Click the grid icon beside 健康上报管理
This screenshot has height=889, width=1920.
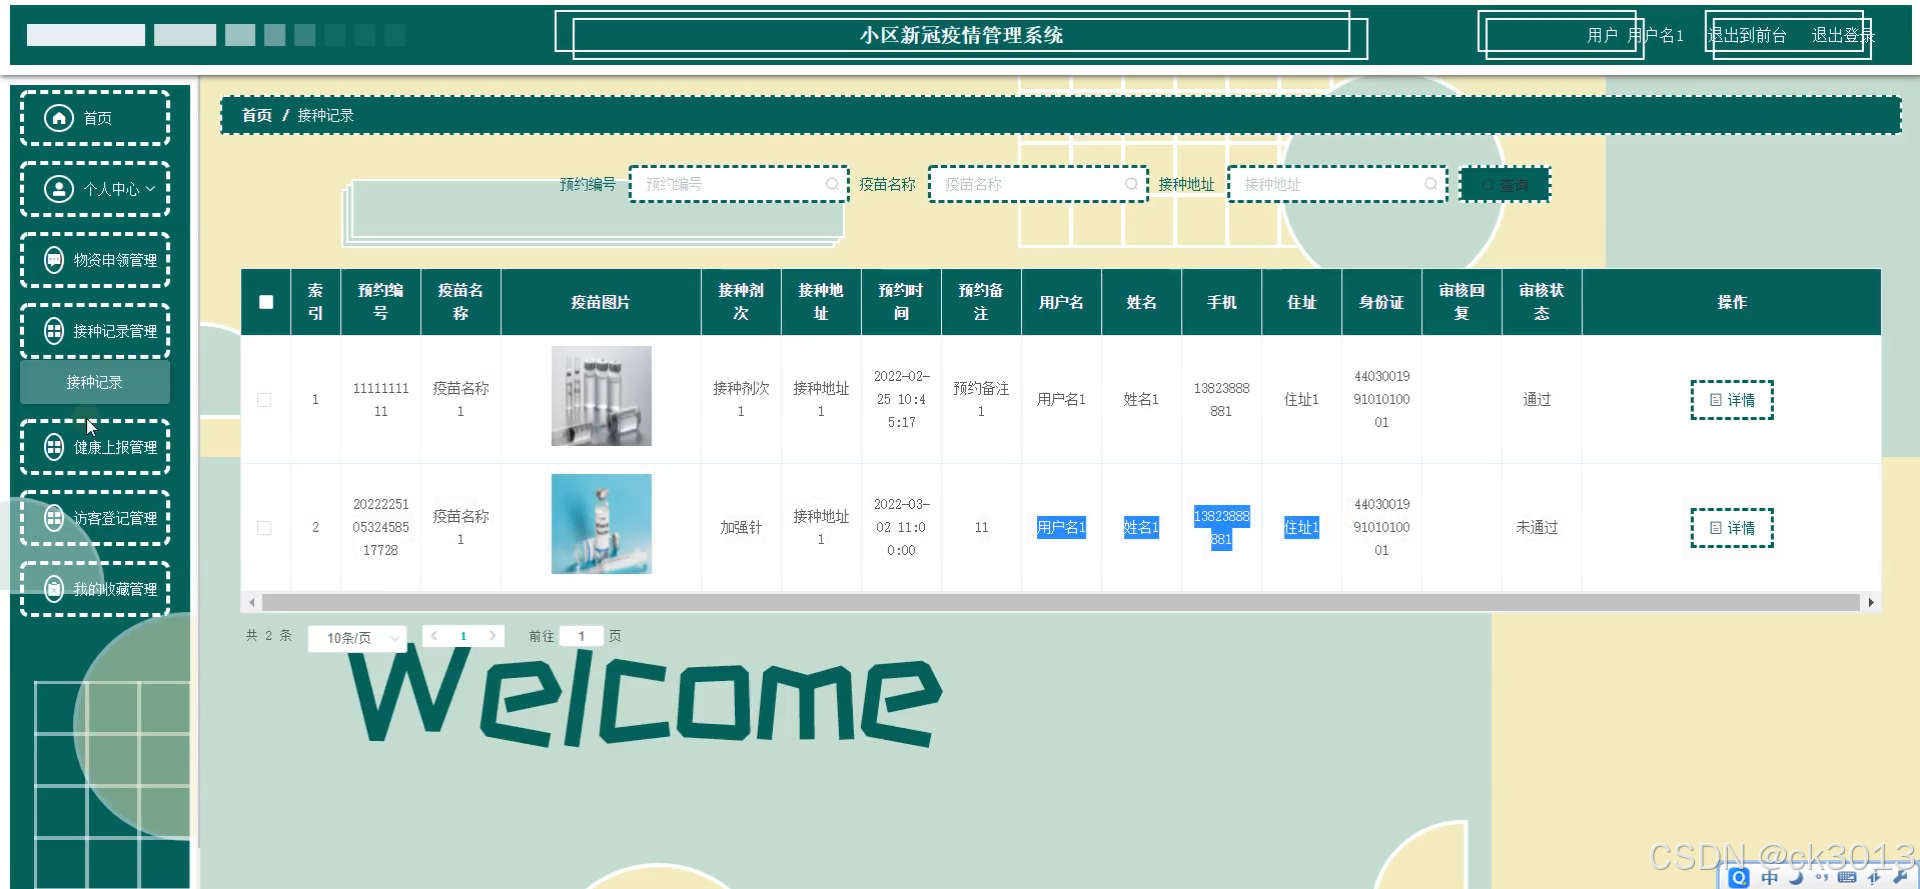point(54,447)
